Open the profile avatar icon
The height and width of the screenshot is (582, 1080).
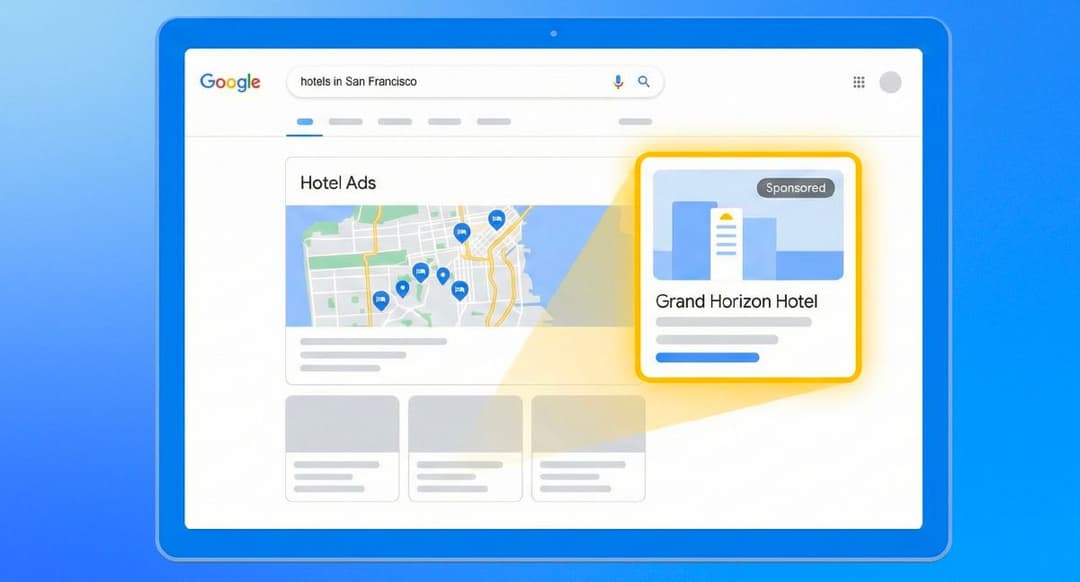click(889, 82)
